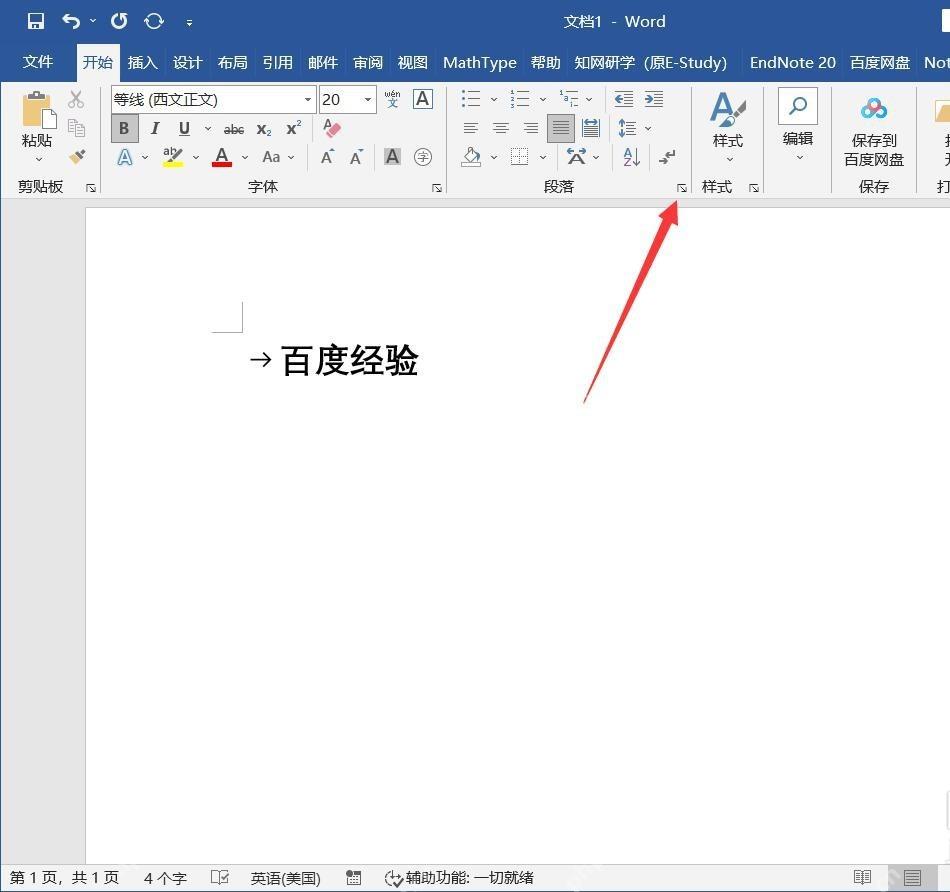
Task: Open the font size dropdown showing 20
Action: (368, 99)
